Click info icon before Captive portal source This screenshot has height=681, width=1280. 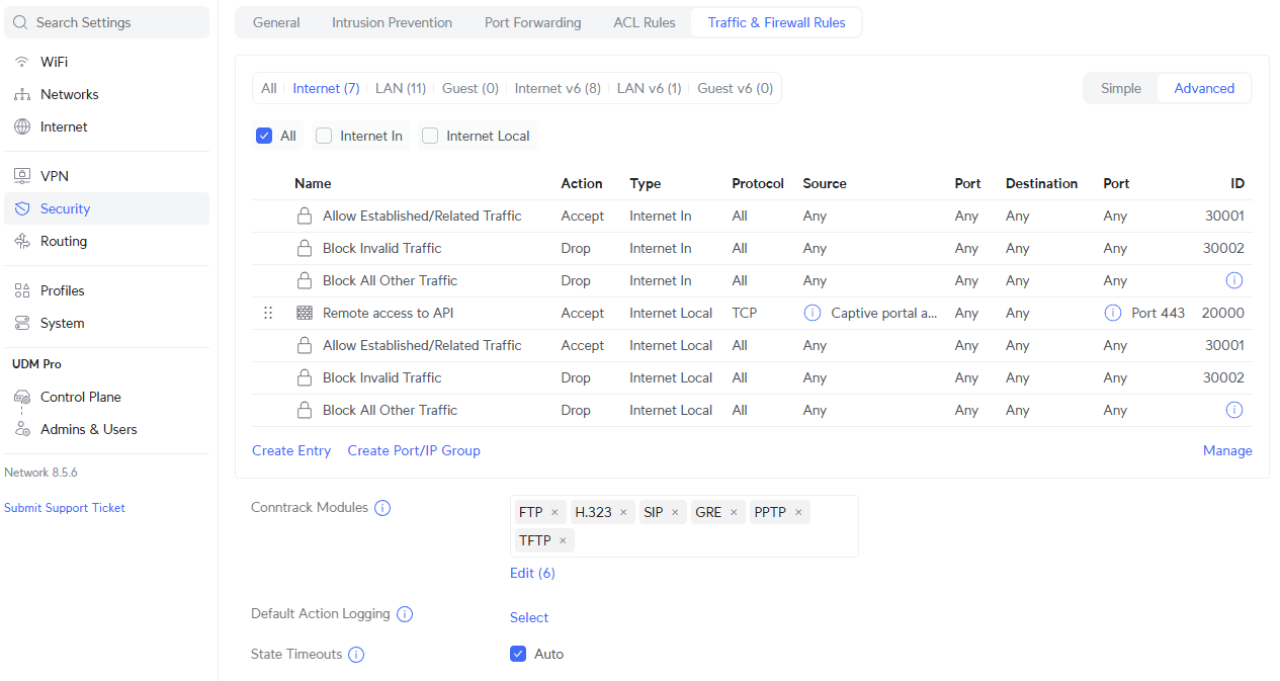pyautogui.click(x=813, y=313)
